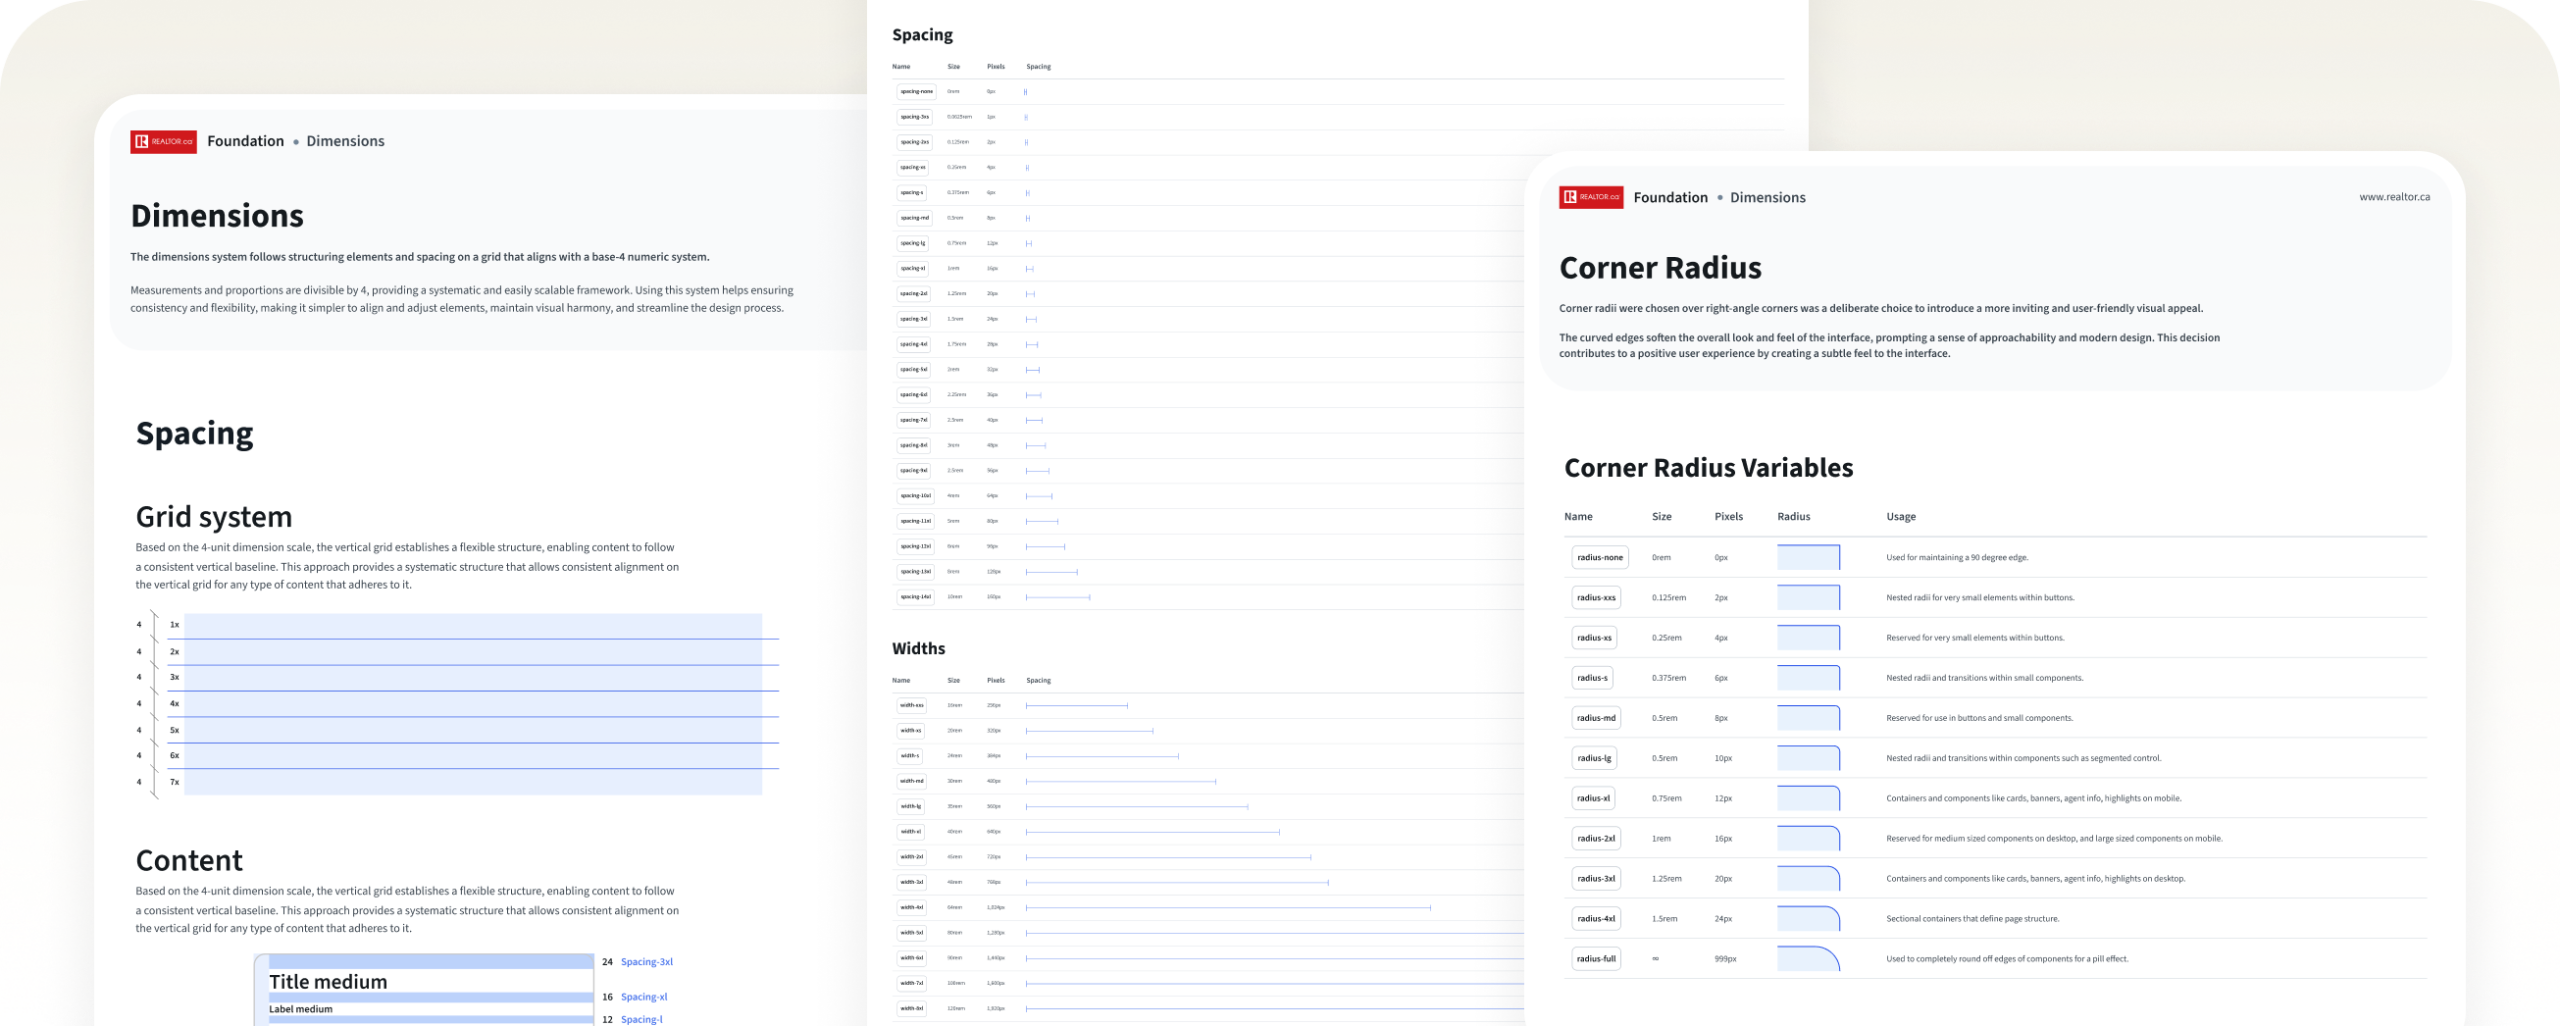Click the spacing-none token chip

(916, 92)
